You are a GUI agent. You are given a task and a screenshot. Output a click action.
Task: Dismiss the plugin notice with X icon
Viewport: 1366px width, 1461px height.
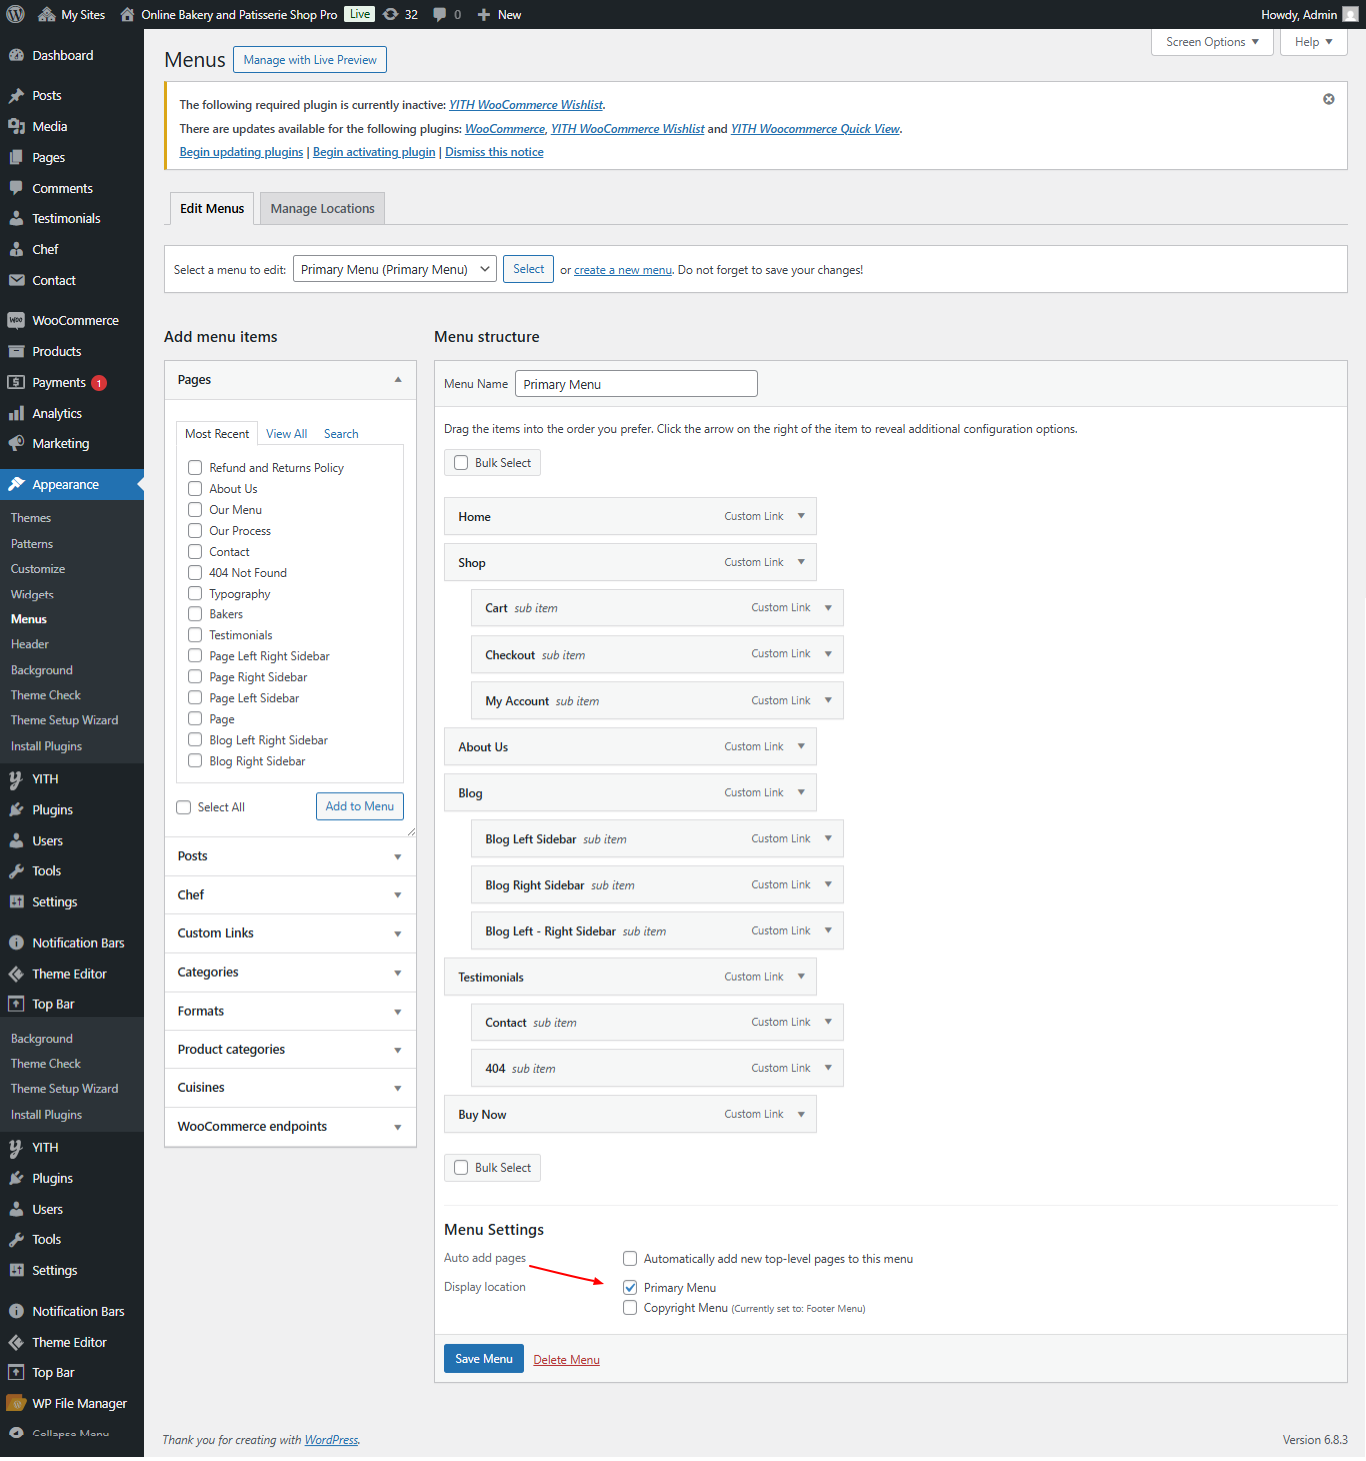(x=1328, y=99)
